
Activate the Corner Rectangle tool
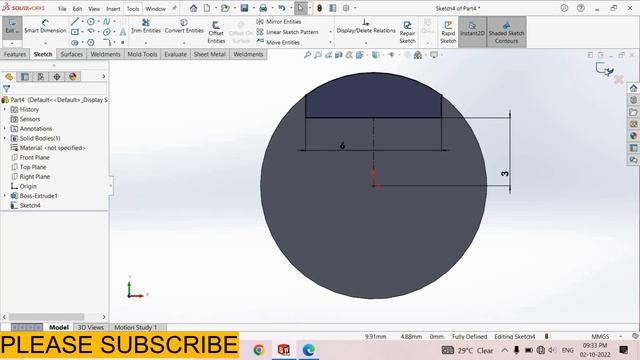point(75,32)
